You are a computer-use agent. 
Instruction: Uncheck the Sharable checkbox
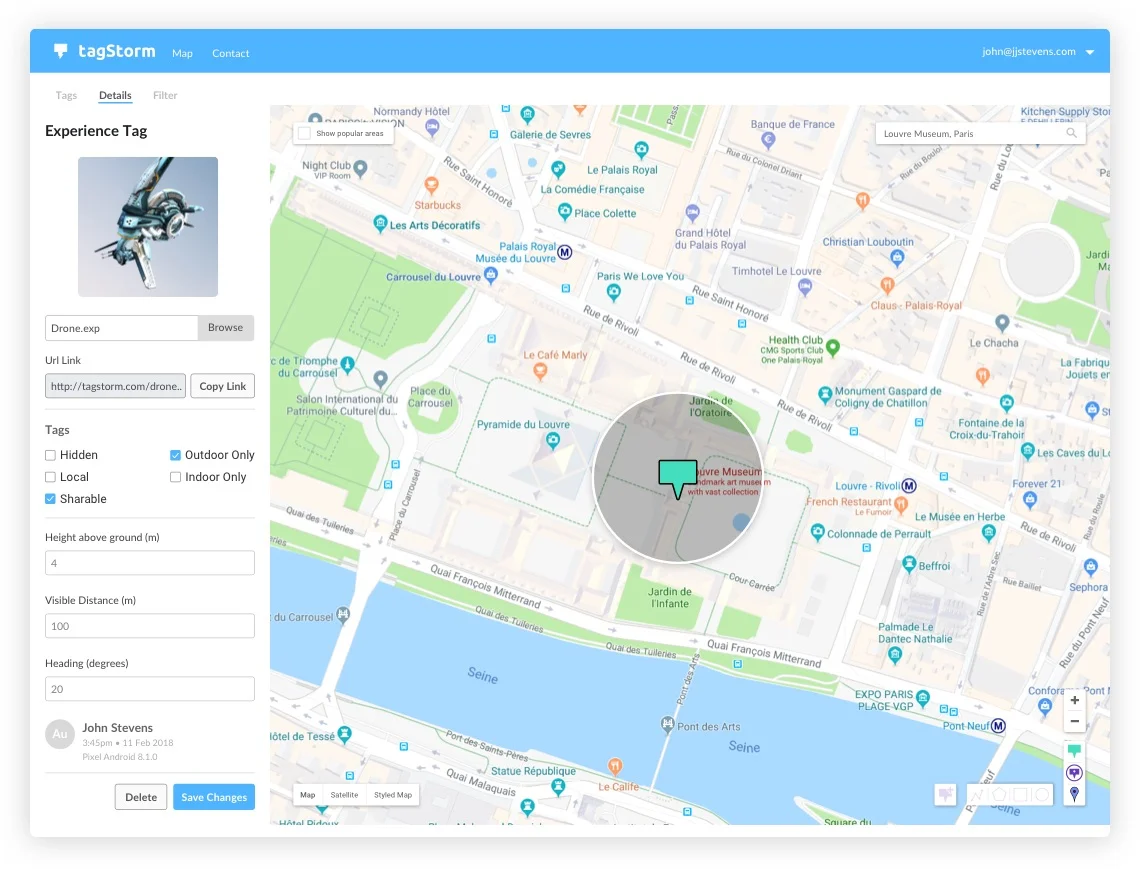(x=50, y=499)
